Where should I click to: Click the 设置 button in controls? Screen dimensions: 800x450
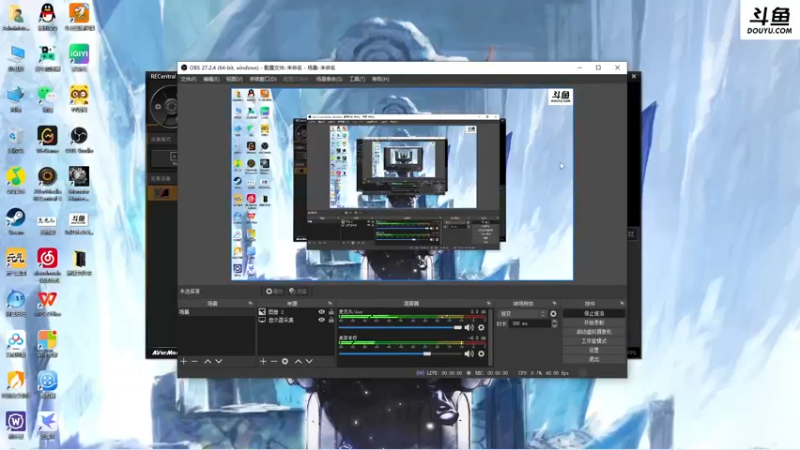594,350
